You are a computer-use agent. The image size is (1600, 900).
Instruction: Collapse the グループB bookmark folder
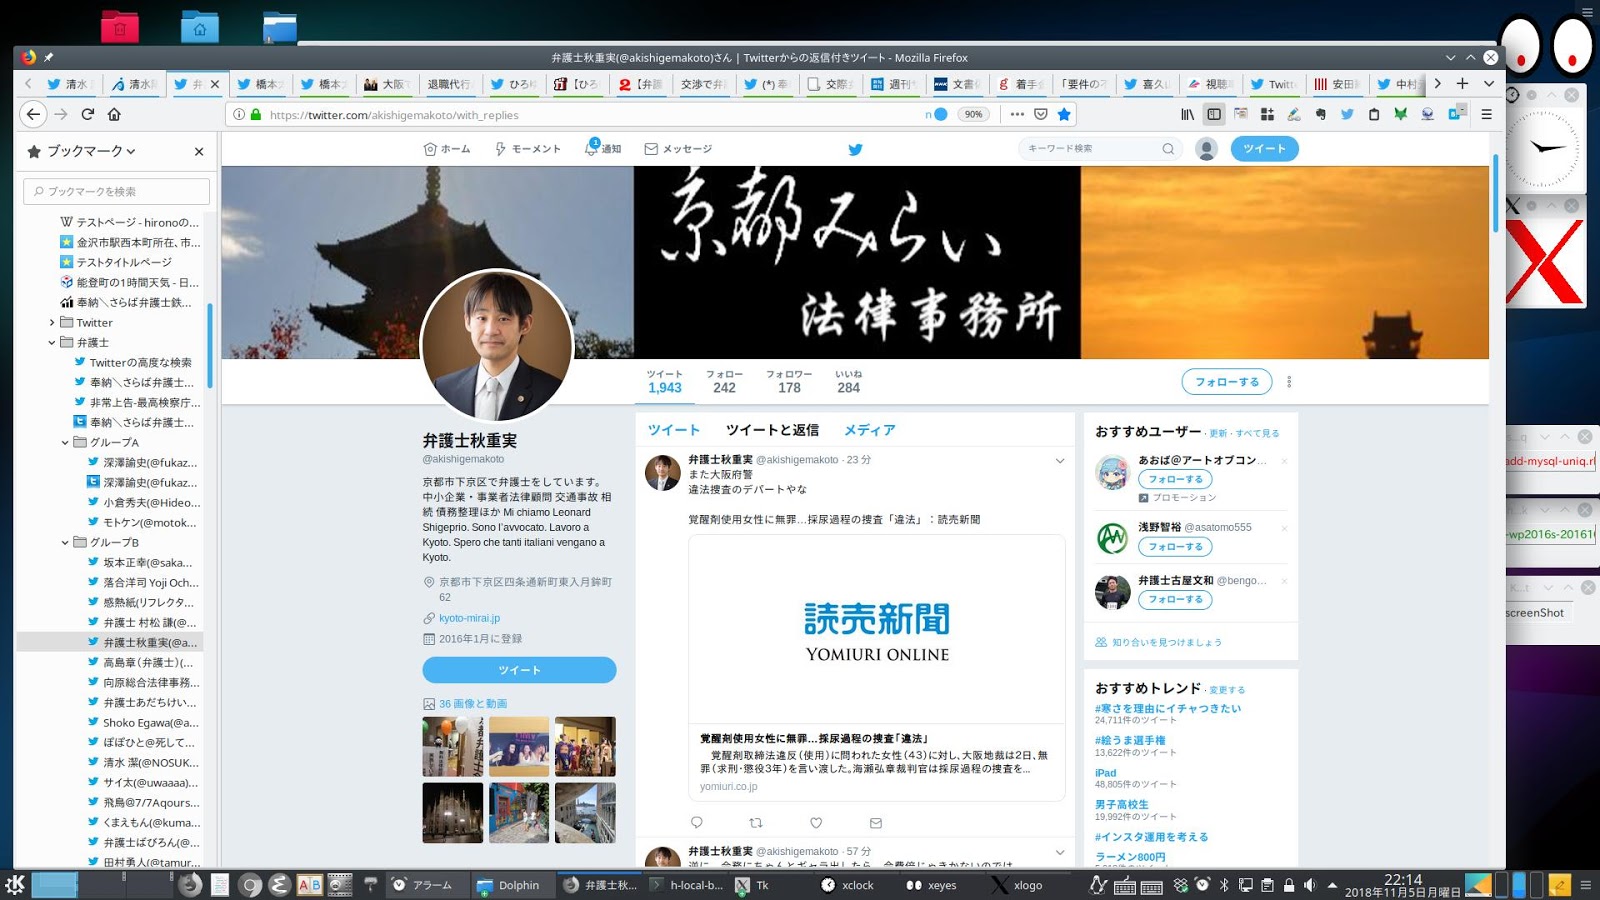click(x=65, y=543)
